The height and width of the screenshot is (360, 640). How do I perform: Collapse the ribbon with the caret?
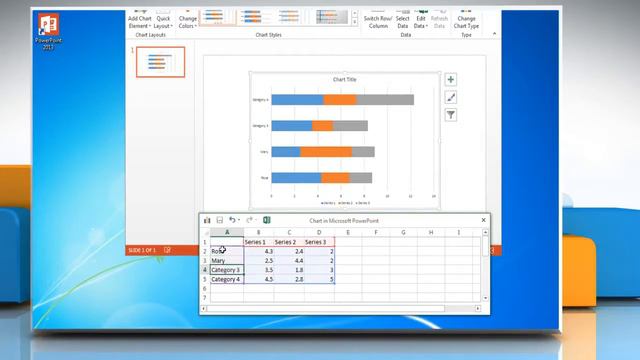(494, 34)
